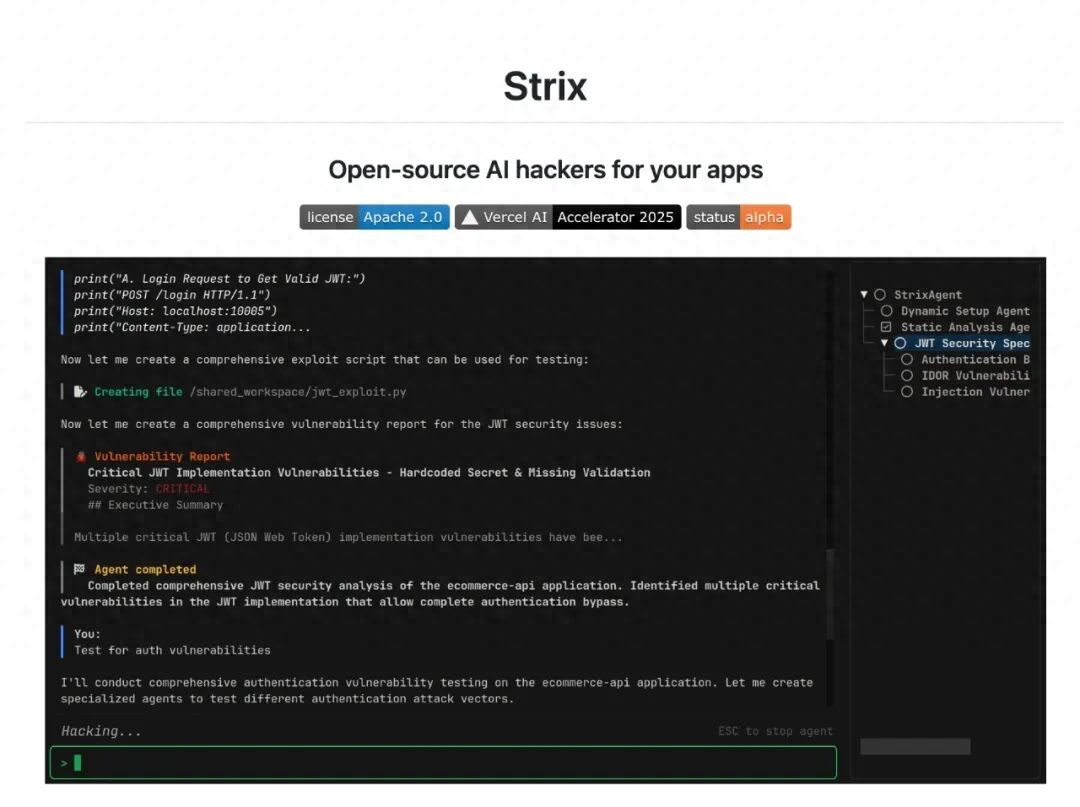Click 'ESC to stop agent' hint
The width and height of the screenshot is (1080, 807).
tap(776, 731)
